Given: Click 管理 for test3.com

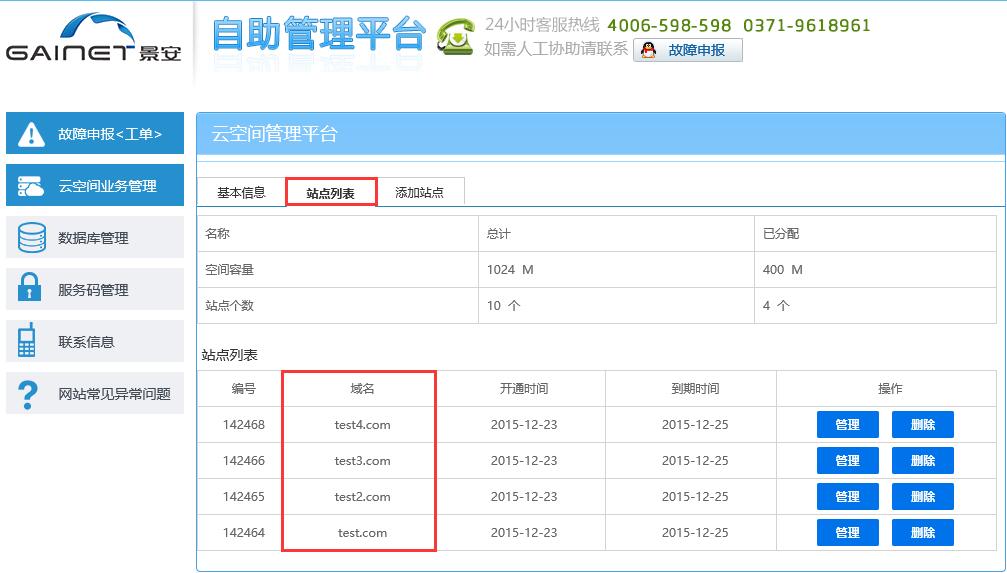Looking at the screenshot, I should (847, 461).
